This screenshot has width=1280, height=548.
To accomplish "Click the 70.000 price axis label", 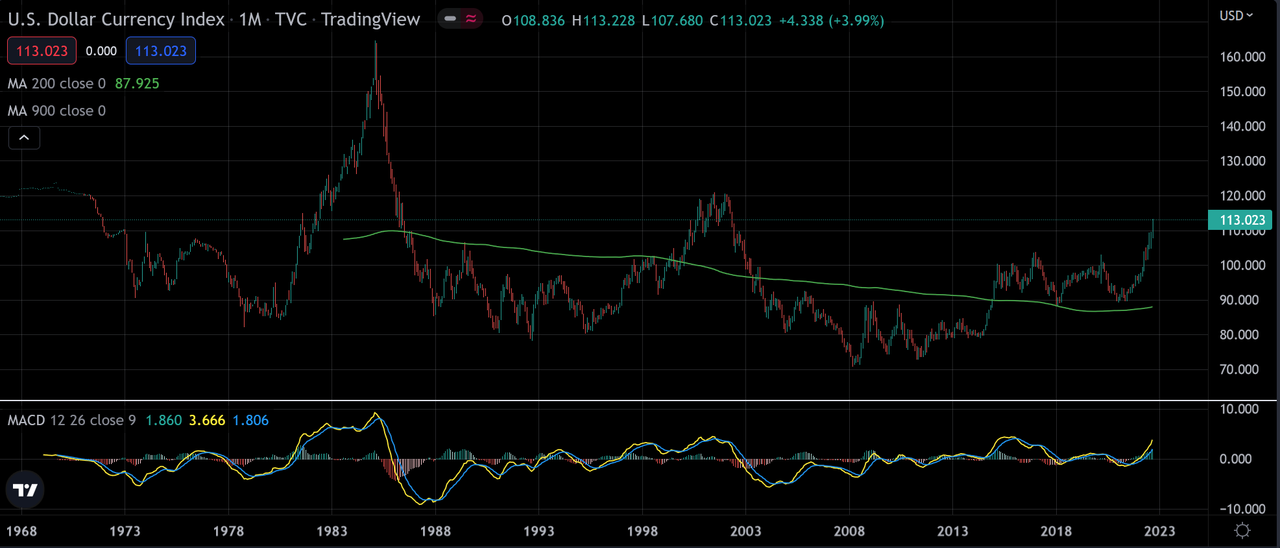I will tap(1241, 369).
